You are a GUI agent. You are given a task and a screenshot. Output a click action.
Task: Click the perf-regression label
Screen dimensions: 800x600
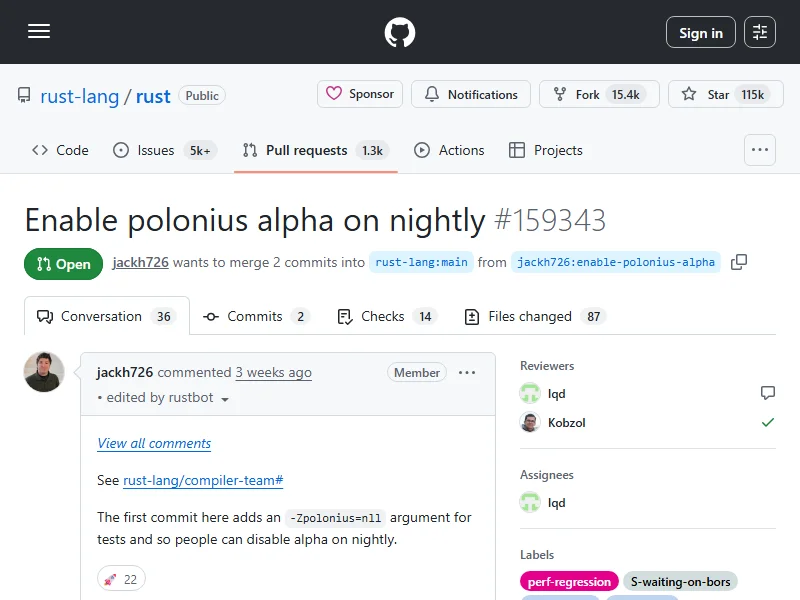point(569,582)
